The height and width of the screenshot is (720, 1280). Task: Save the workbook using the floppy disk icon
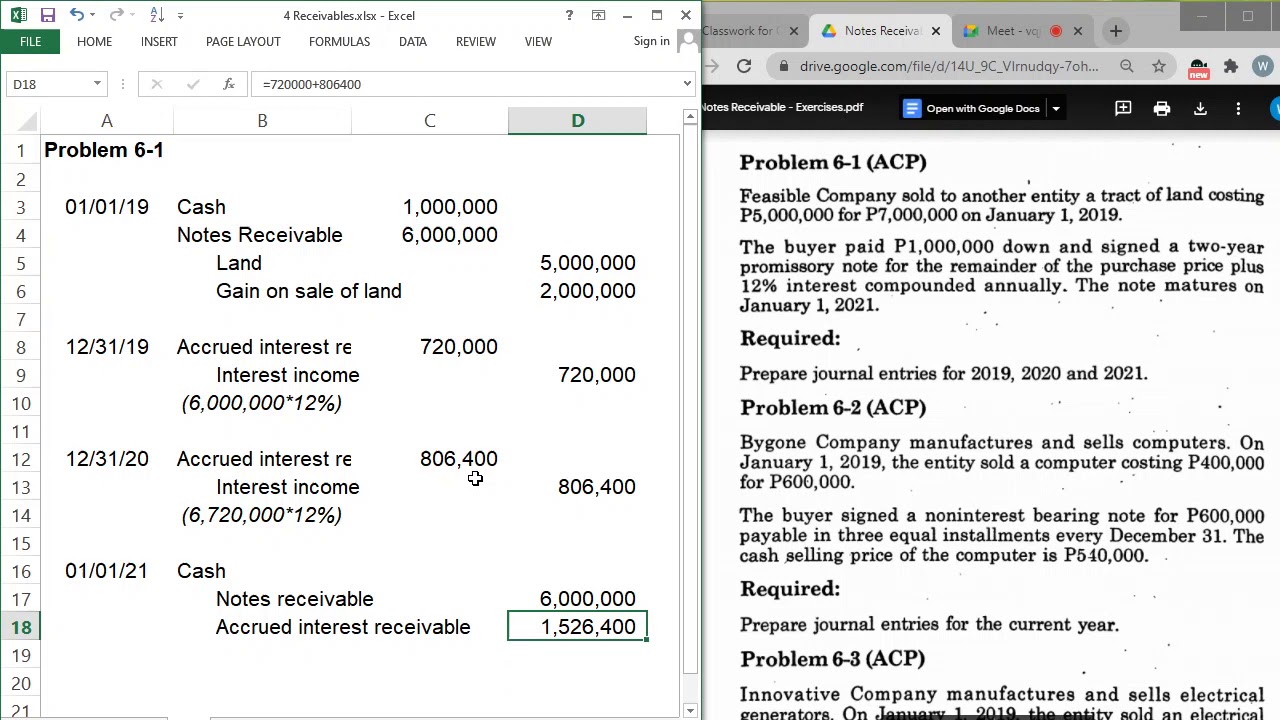point(47,15)
